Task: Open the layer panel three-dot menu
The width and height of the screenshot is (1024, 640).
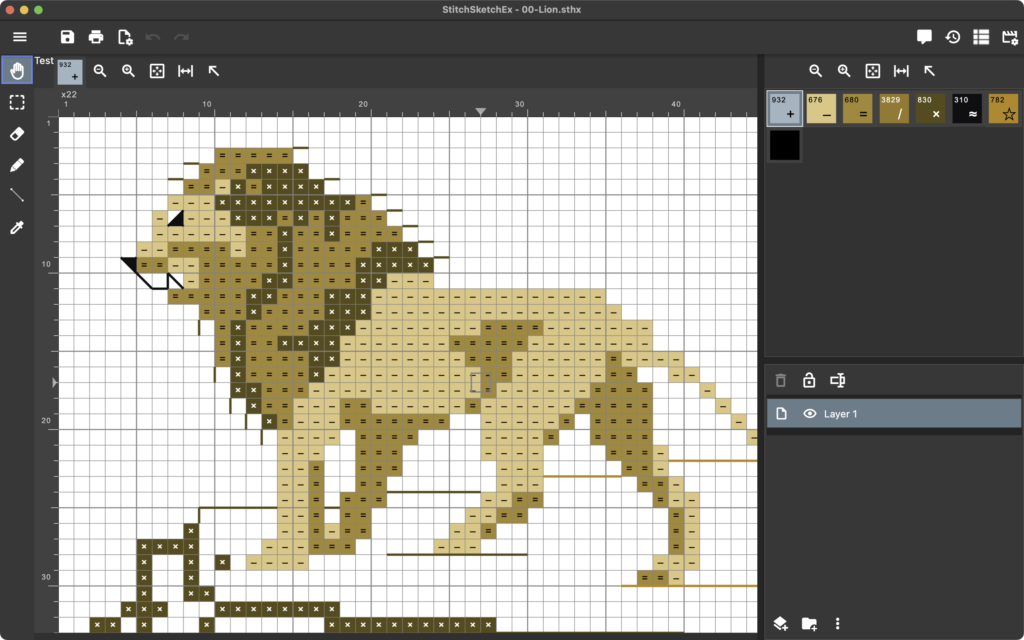Action: click(x=838, y=624)
